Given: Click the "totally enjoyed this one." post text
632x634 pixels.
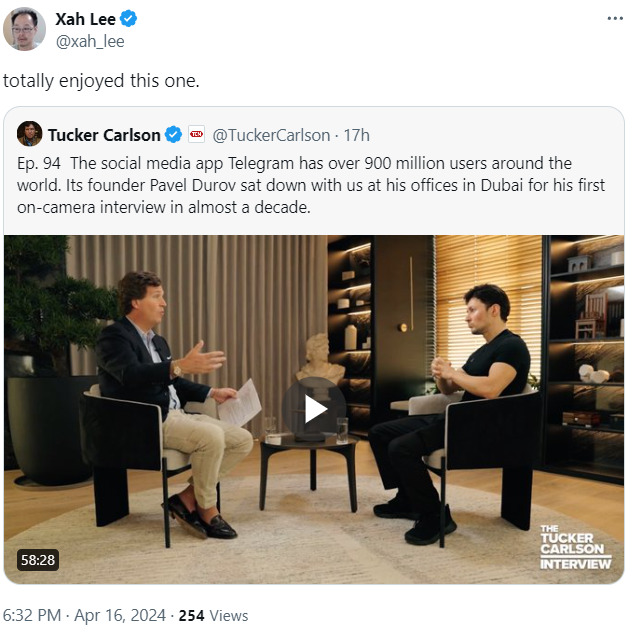Looking at the screenshot, I should click(100, 81).
